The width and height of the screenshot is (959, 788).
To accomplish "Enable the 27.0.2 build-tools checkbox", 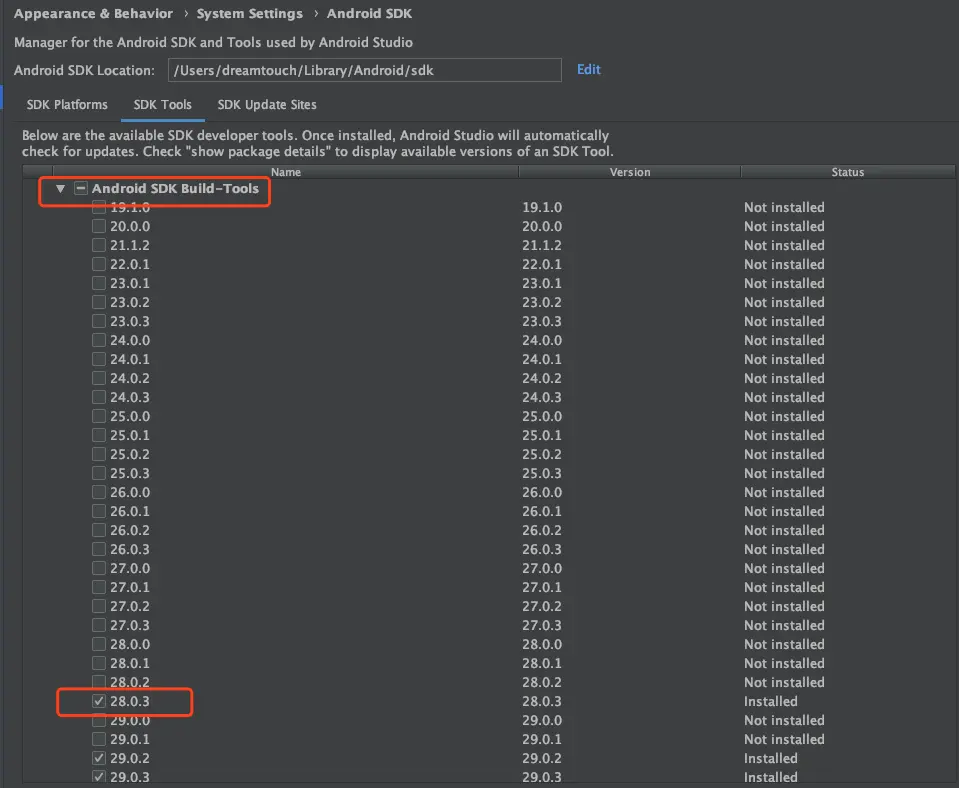I will click(98, 606).
